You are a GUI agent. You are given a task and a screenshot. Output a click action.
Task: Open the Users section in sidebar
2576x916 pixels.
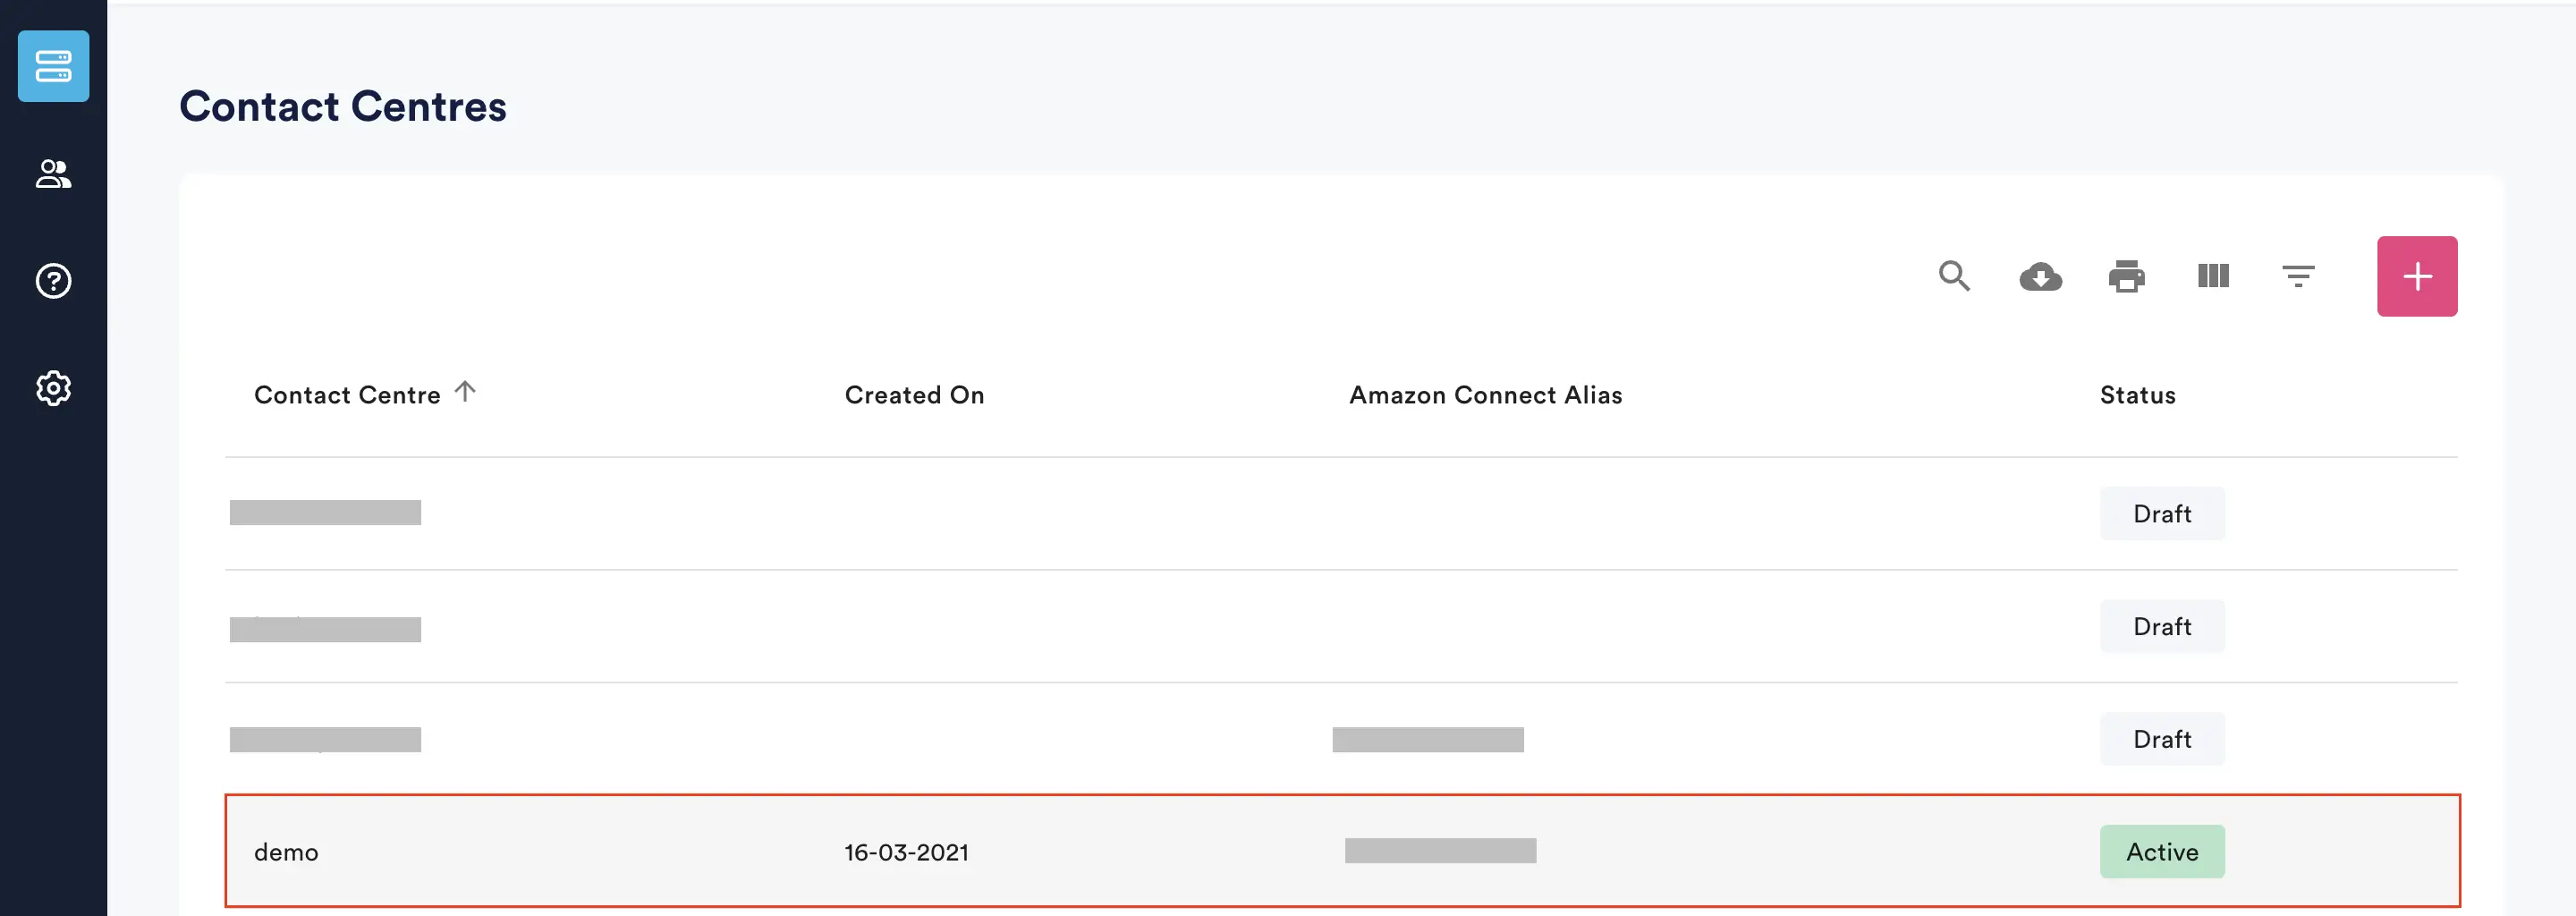pyautogui.click(x=53, y=174)
